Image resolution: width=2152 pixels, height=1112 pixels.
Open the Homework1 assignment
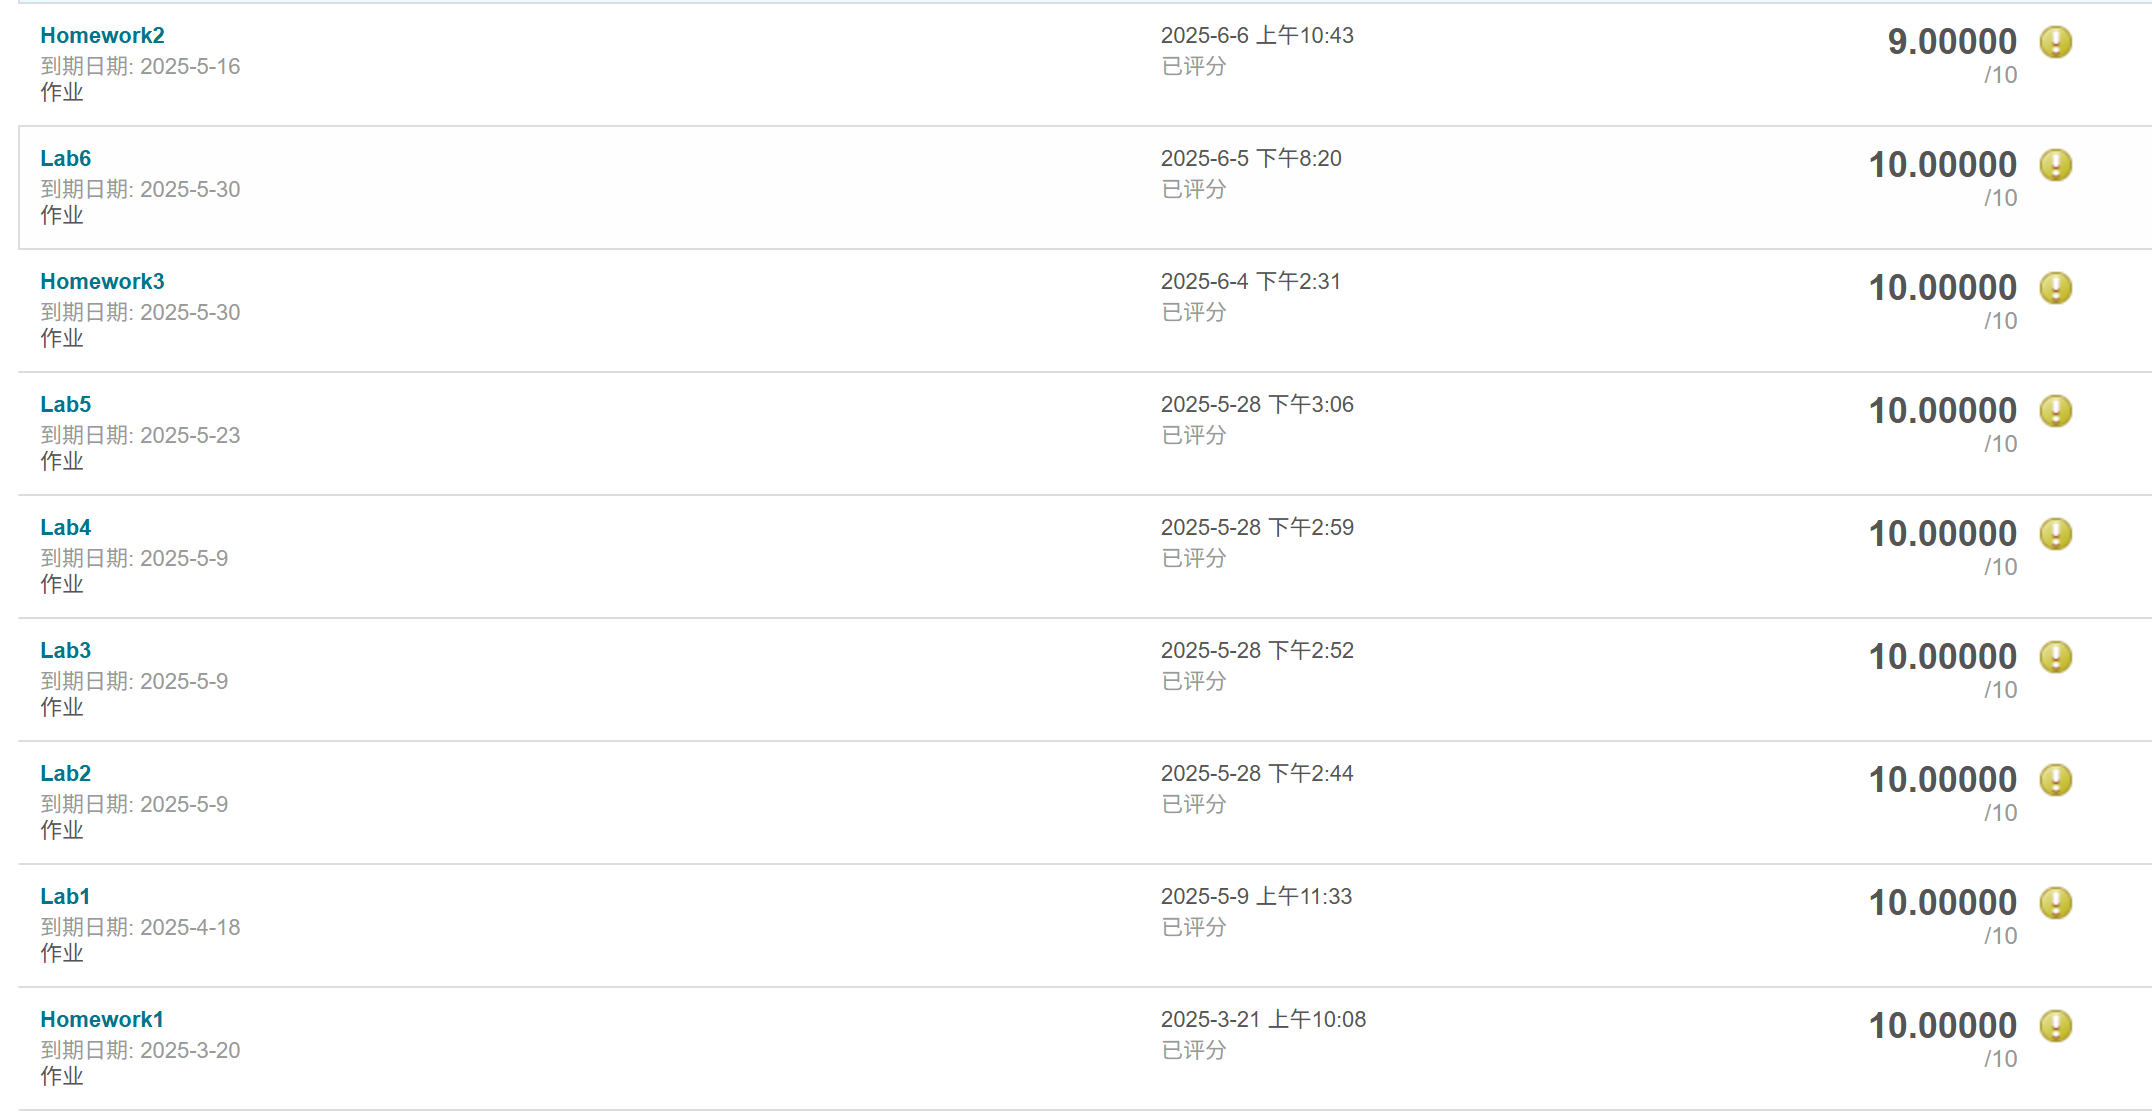point(101,1020)
